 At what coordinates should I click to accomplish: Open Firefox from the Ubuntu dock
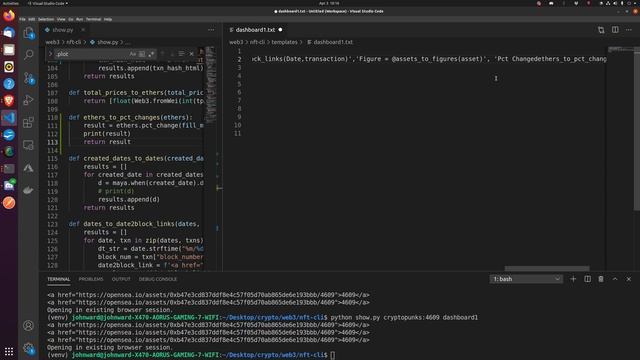coord(9,16)
